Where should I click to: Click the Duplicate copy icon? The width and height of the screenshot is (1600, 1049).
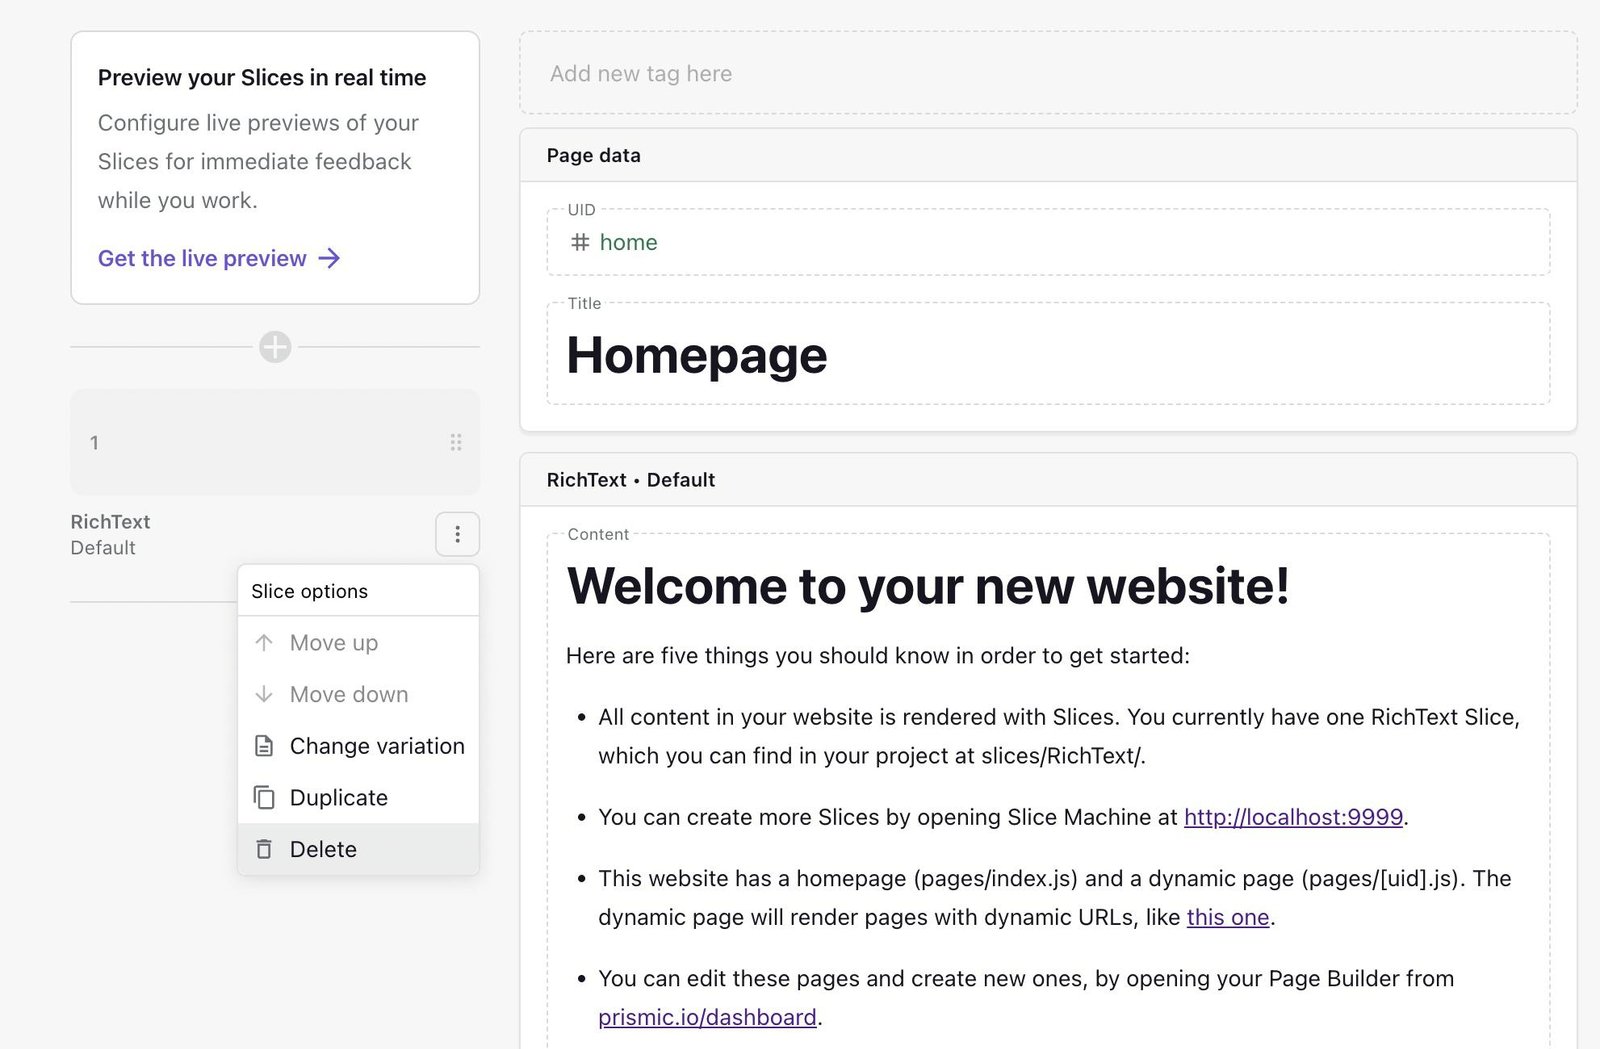(x=264, y=797)
